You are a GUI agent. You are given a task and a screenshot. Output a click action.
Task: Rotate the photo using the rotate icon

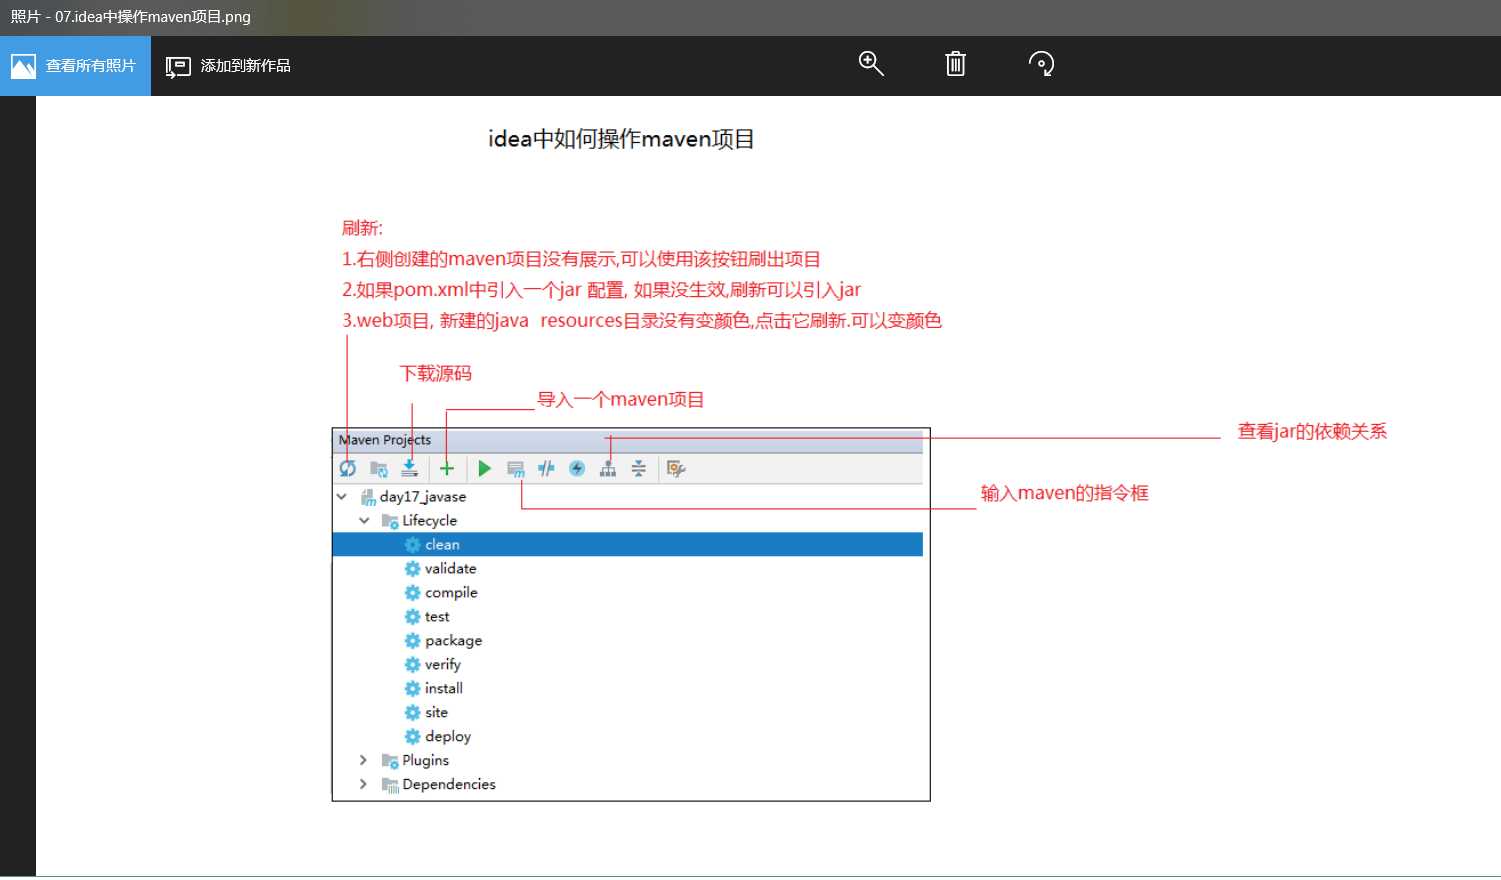(1041, 64)
